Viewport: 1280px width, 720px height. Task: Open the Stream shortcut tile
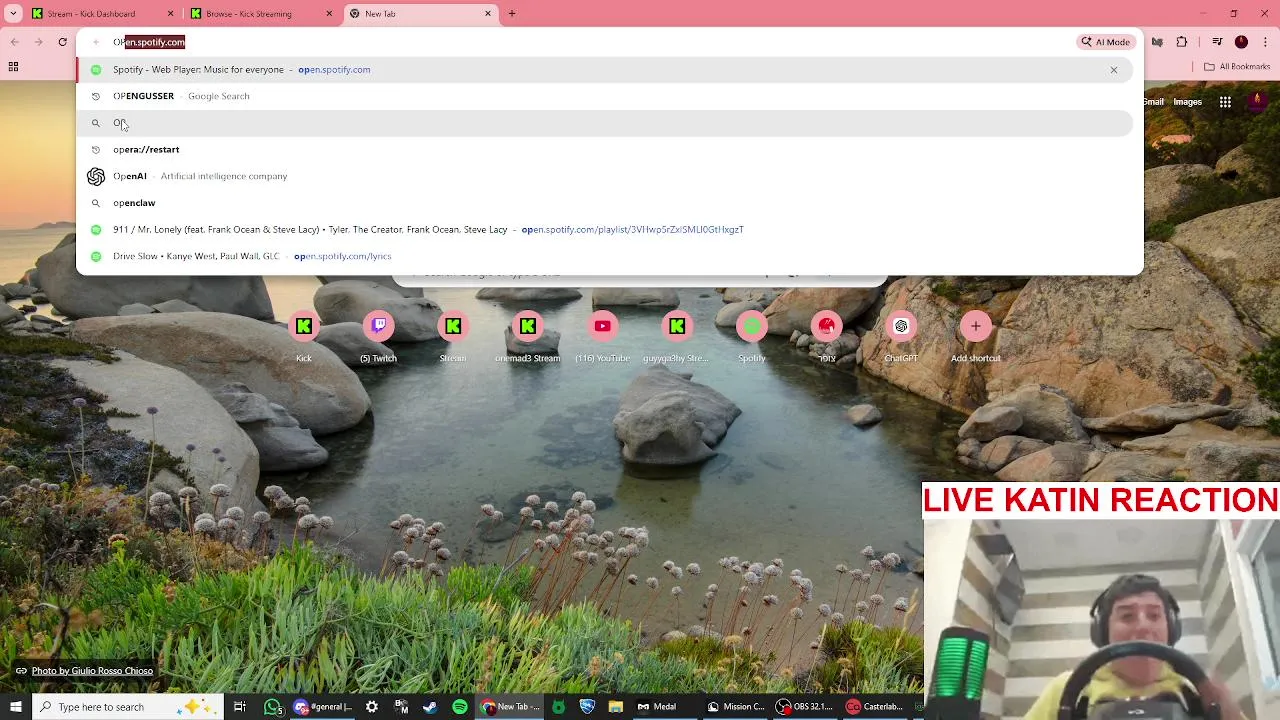tap(453, 336)
